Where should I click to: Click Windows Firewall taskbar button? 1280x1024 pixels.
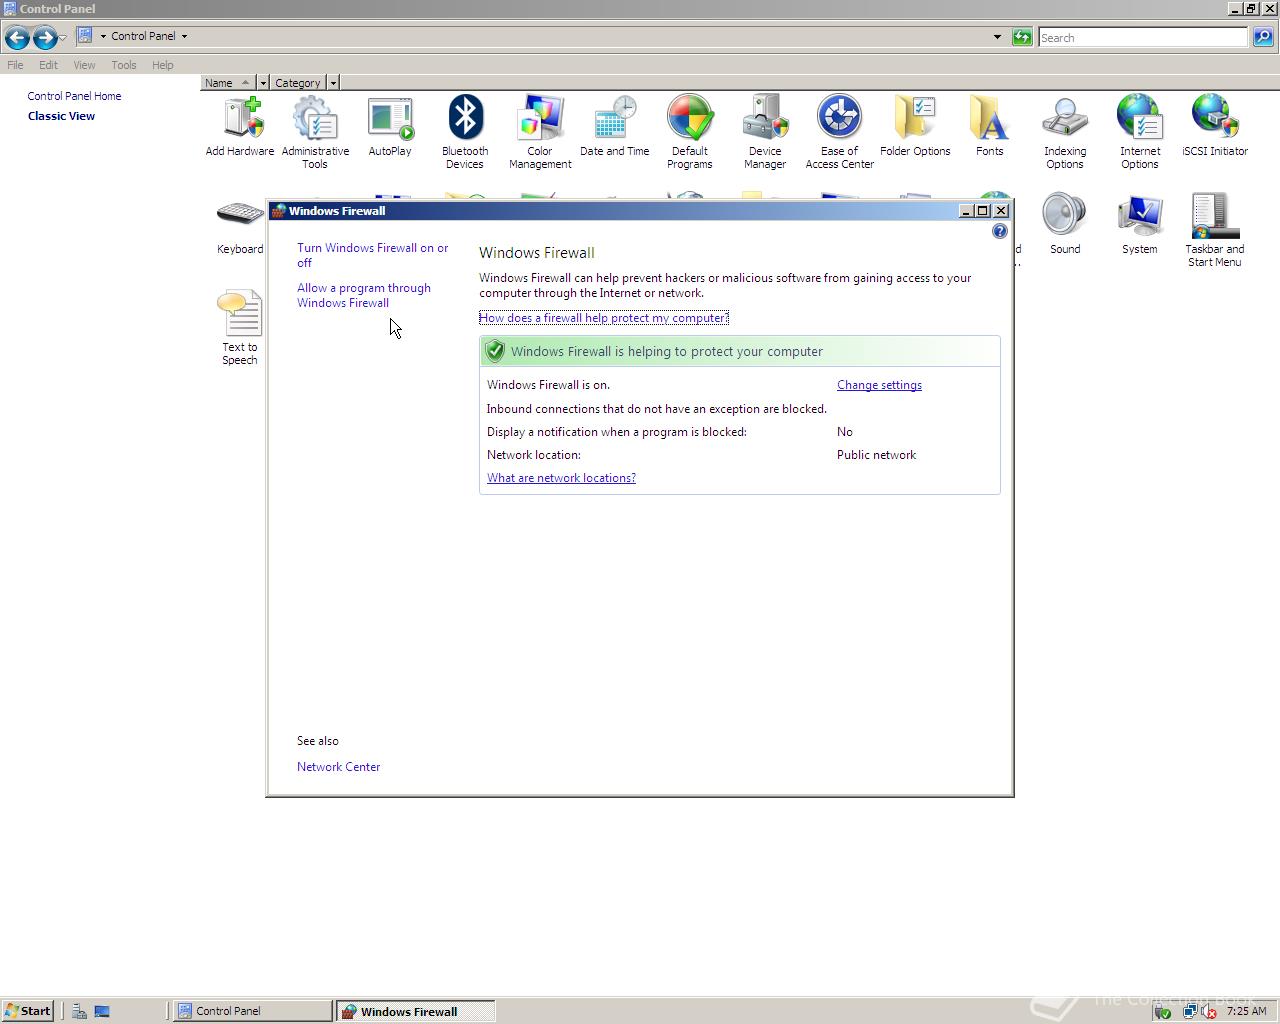point(415,1011)
